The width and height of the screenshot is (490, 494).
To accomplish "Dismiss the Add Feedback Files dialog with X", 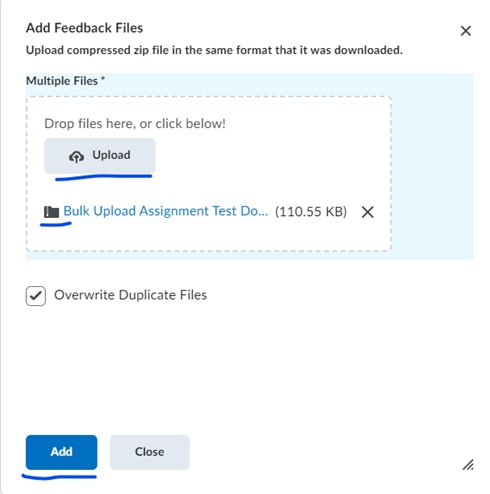I will coord(466,31).
